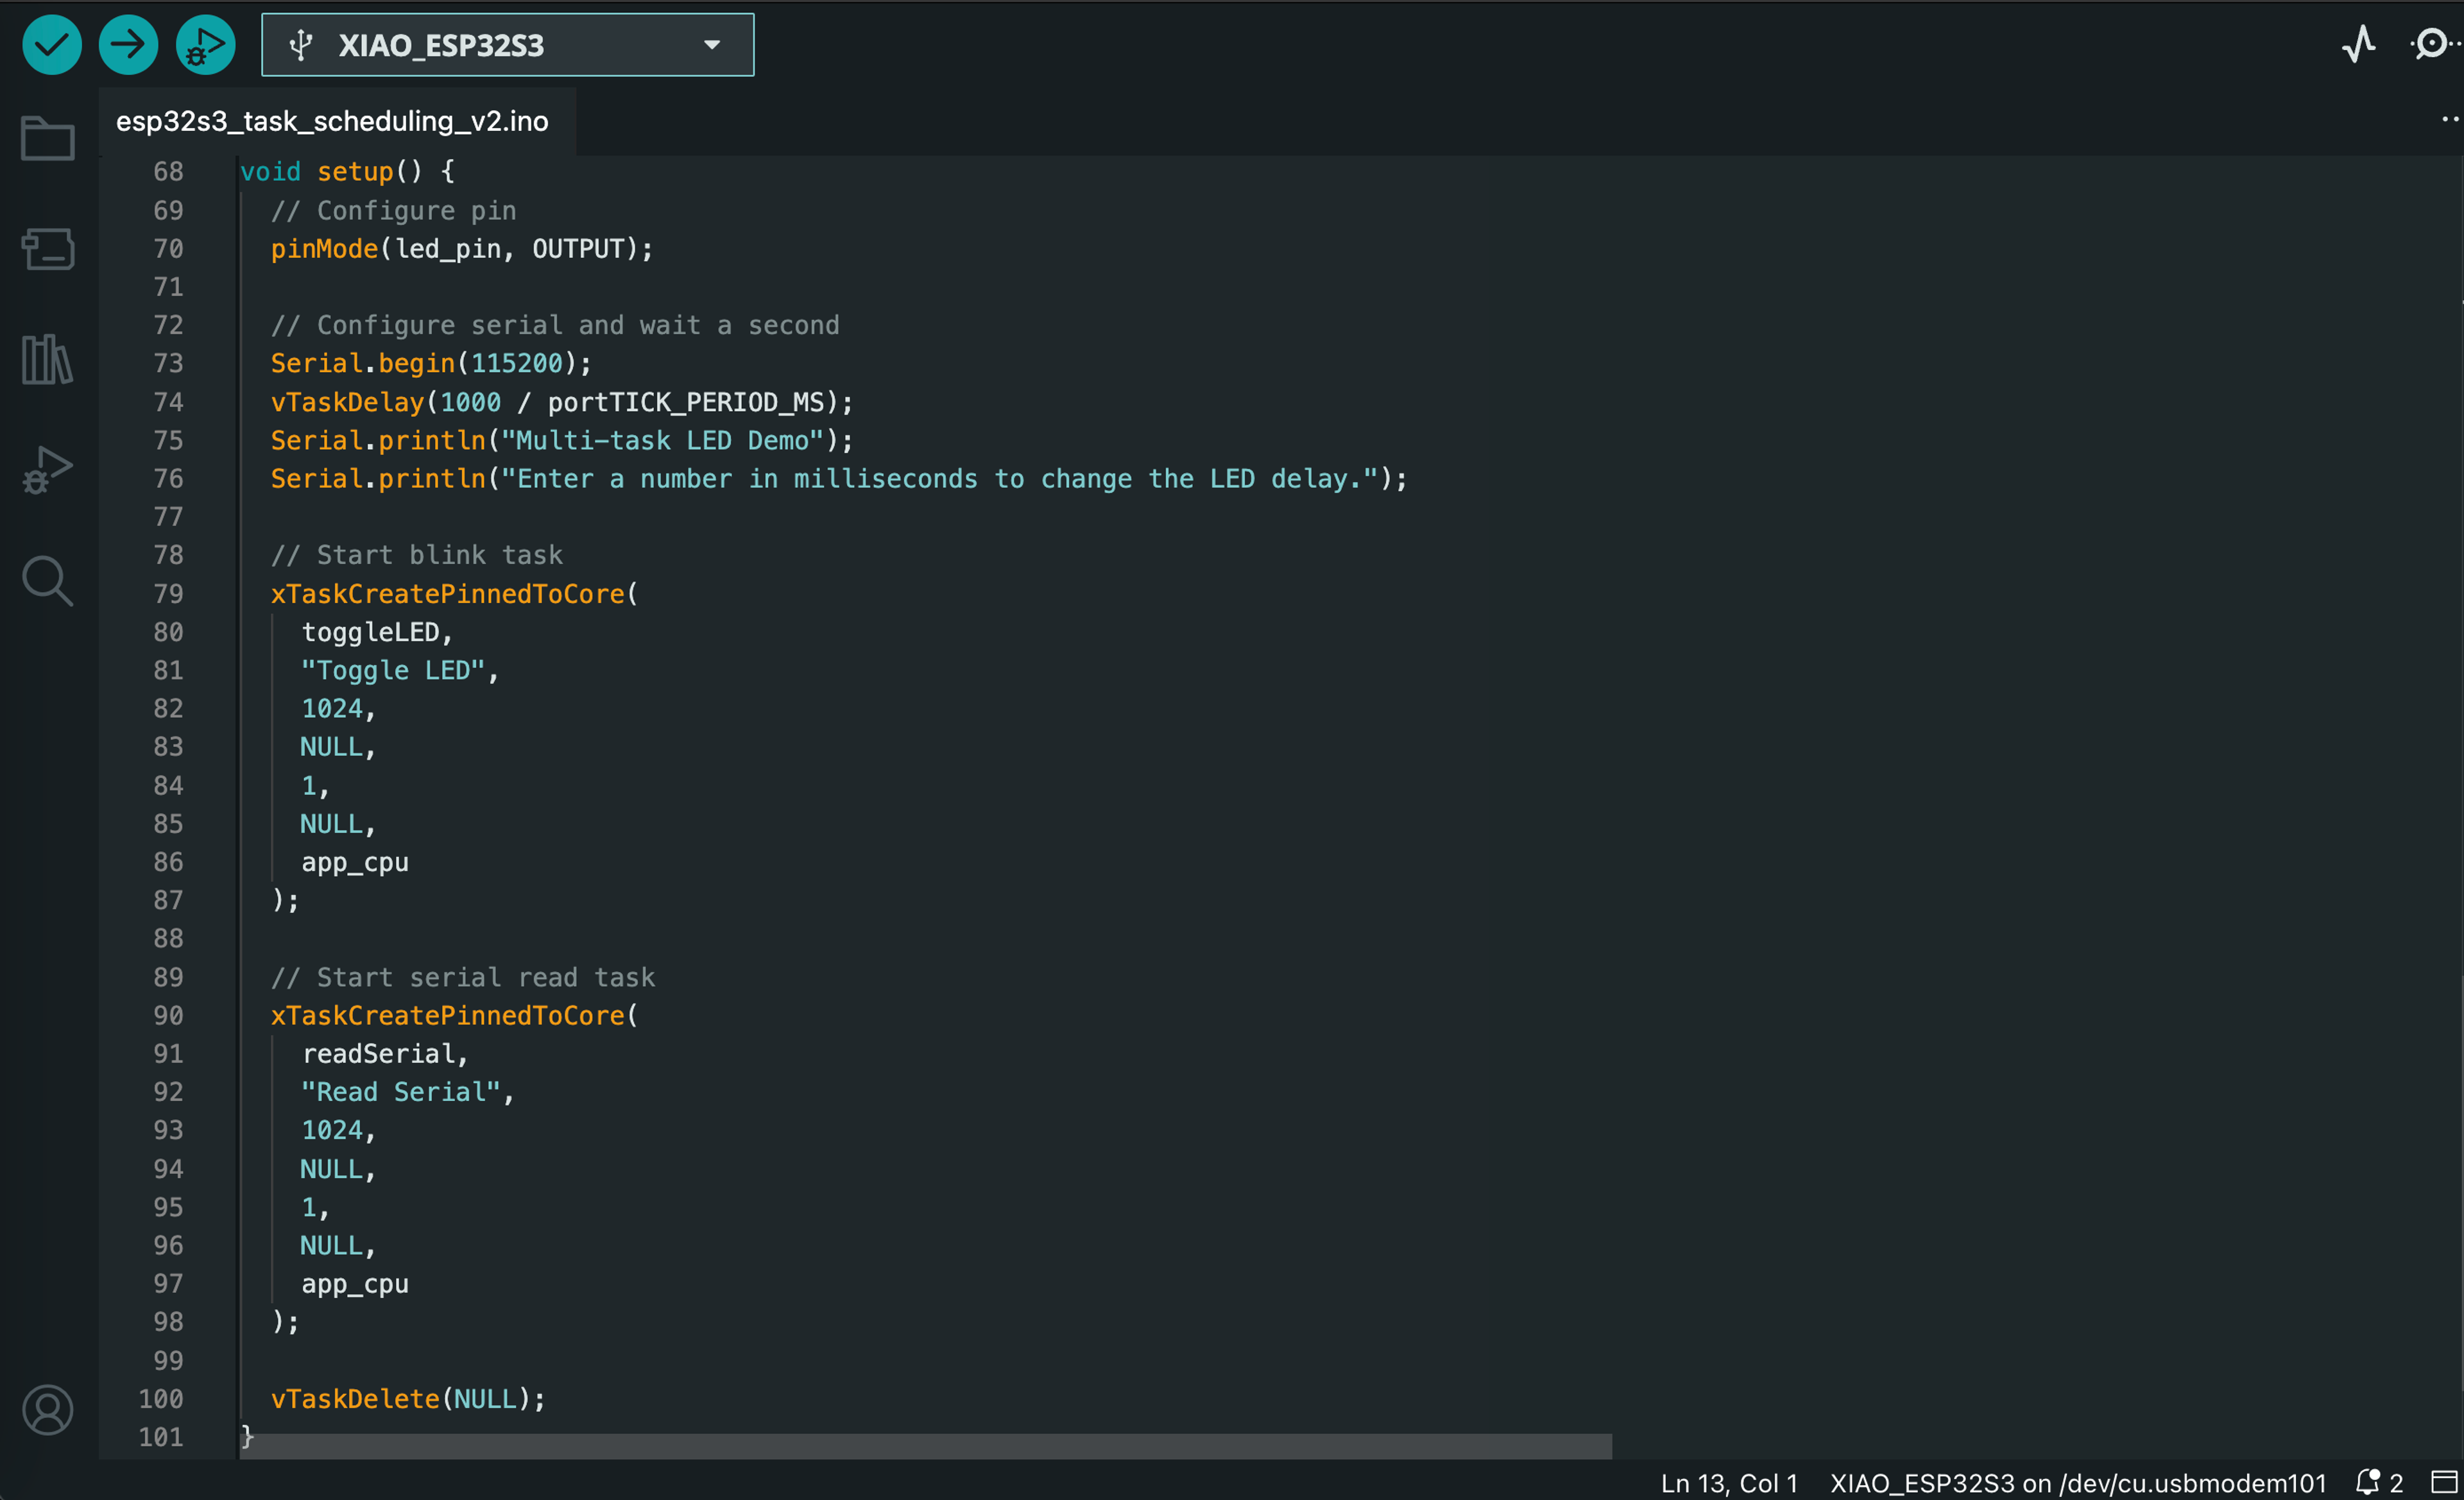Click the Upload arrow button

pyautogui.click(x=128, y=45)
